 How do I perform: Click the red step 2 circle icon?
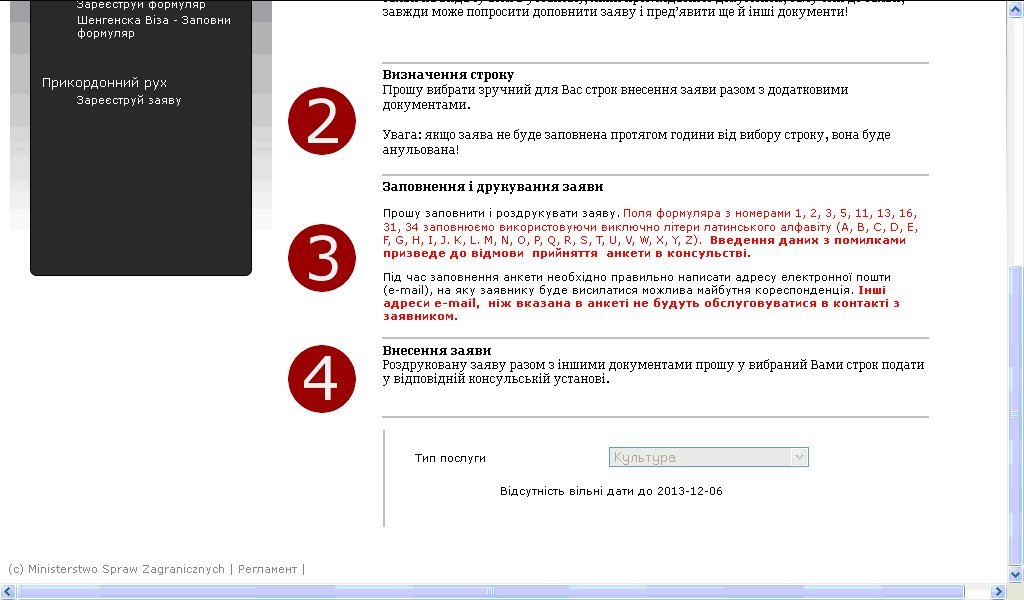tap(322, 121)
